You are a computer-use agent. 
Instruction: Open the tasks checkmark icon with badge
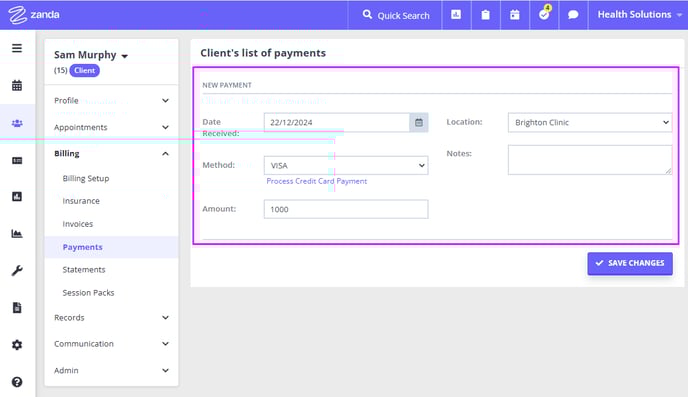click(x=544, y=14)
